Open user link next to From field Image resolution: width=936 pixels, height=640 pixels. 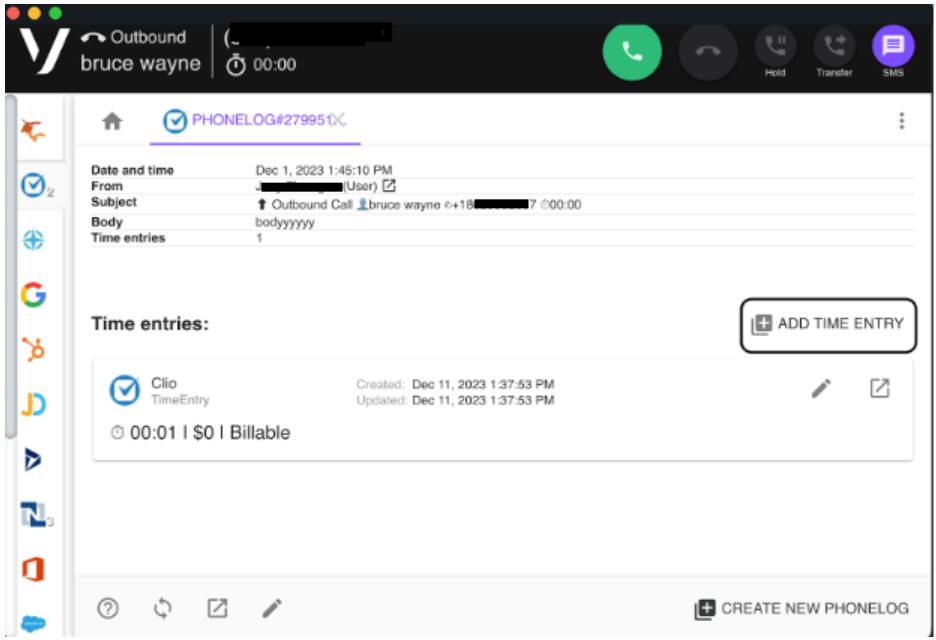point(389,186)
